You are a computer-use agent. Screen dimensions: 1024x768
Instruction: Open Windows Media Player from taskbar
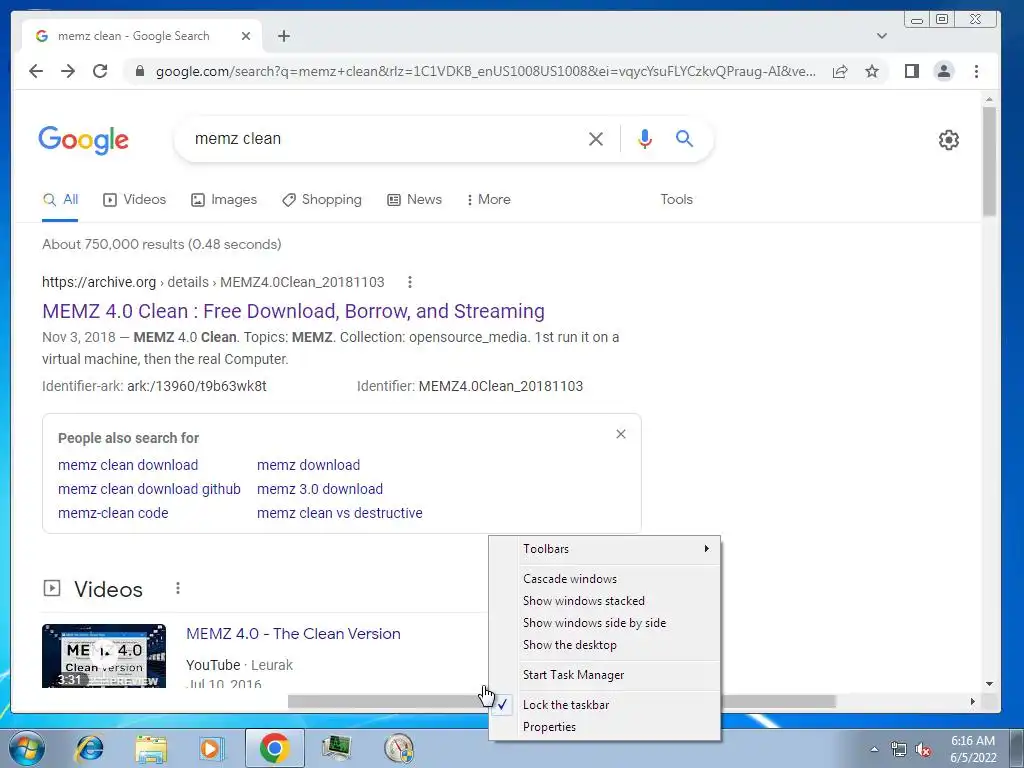pyautogui.click(x=212, y=748)
